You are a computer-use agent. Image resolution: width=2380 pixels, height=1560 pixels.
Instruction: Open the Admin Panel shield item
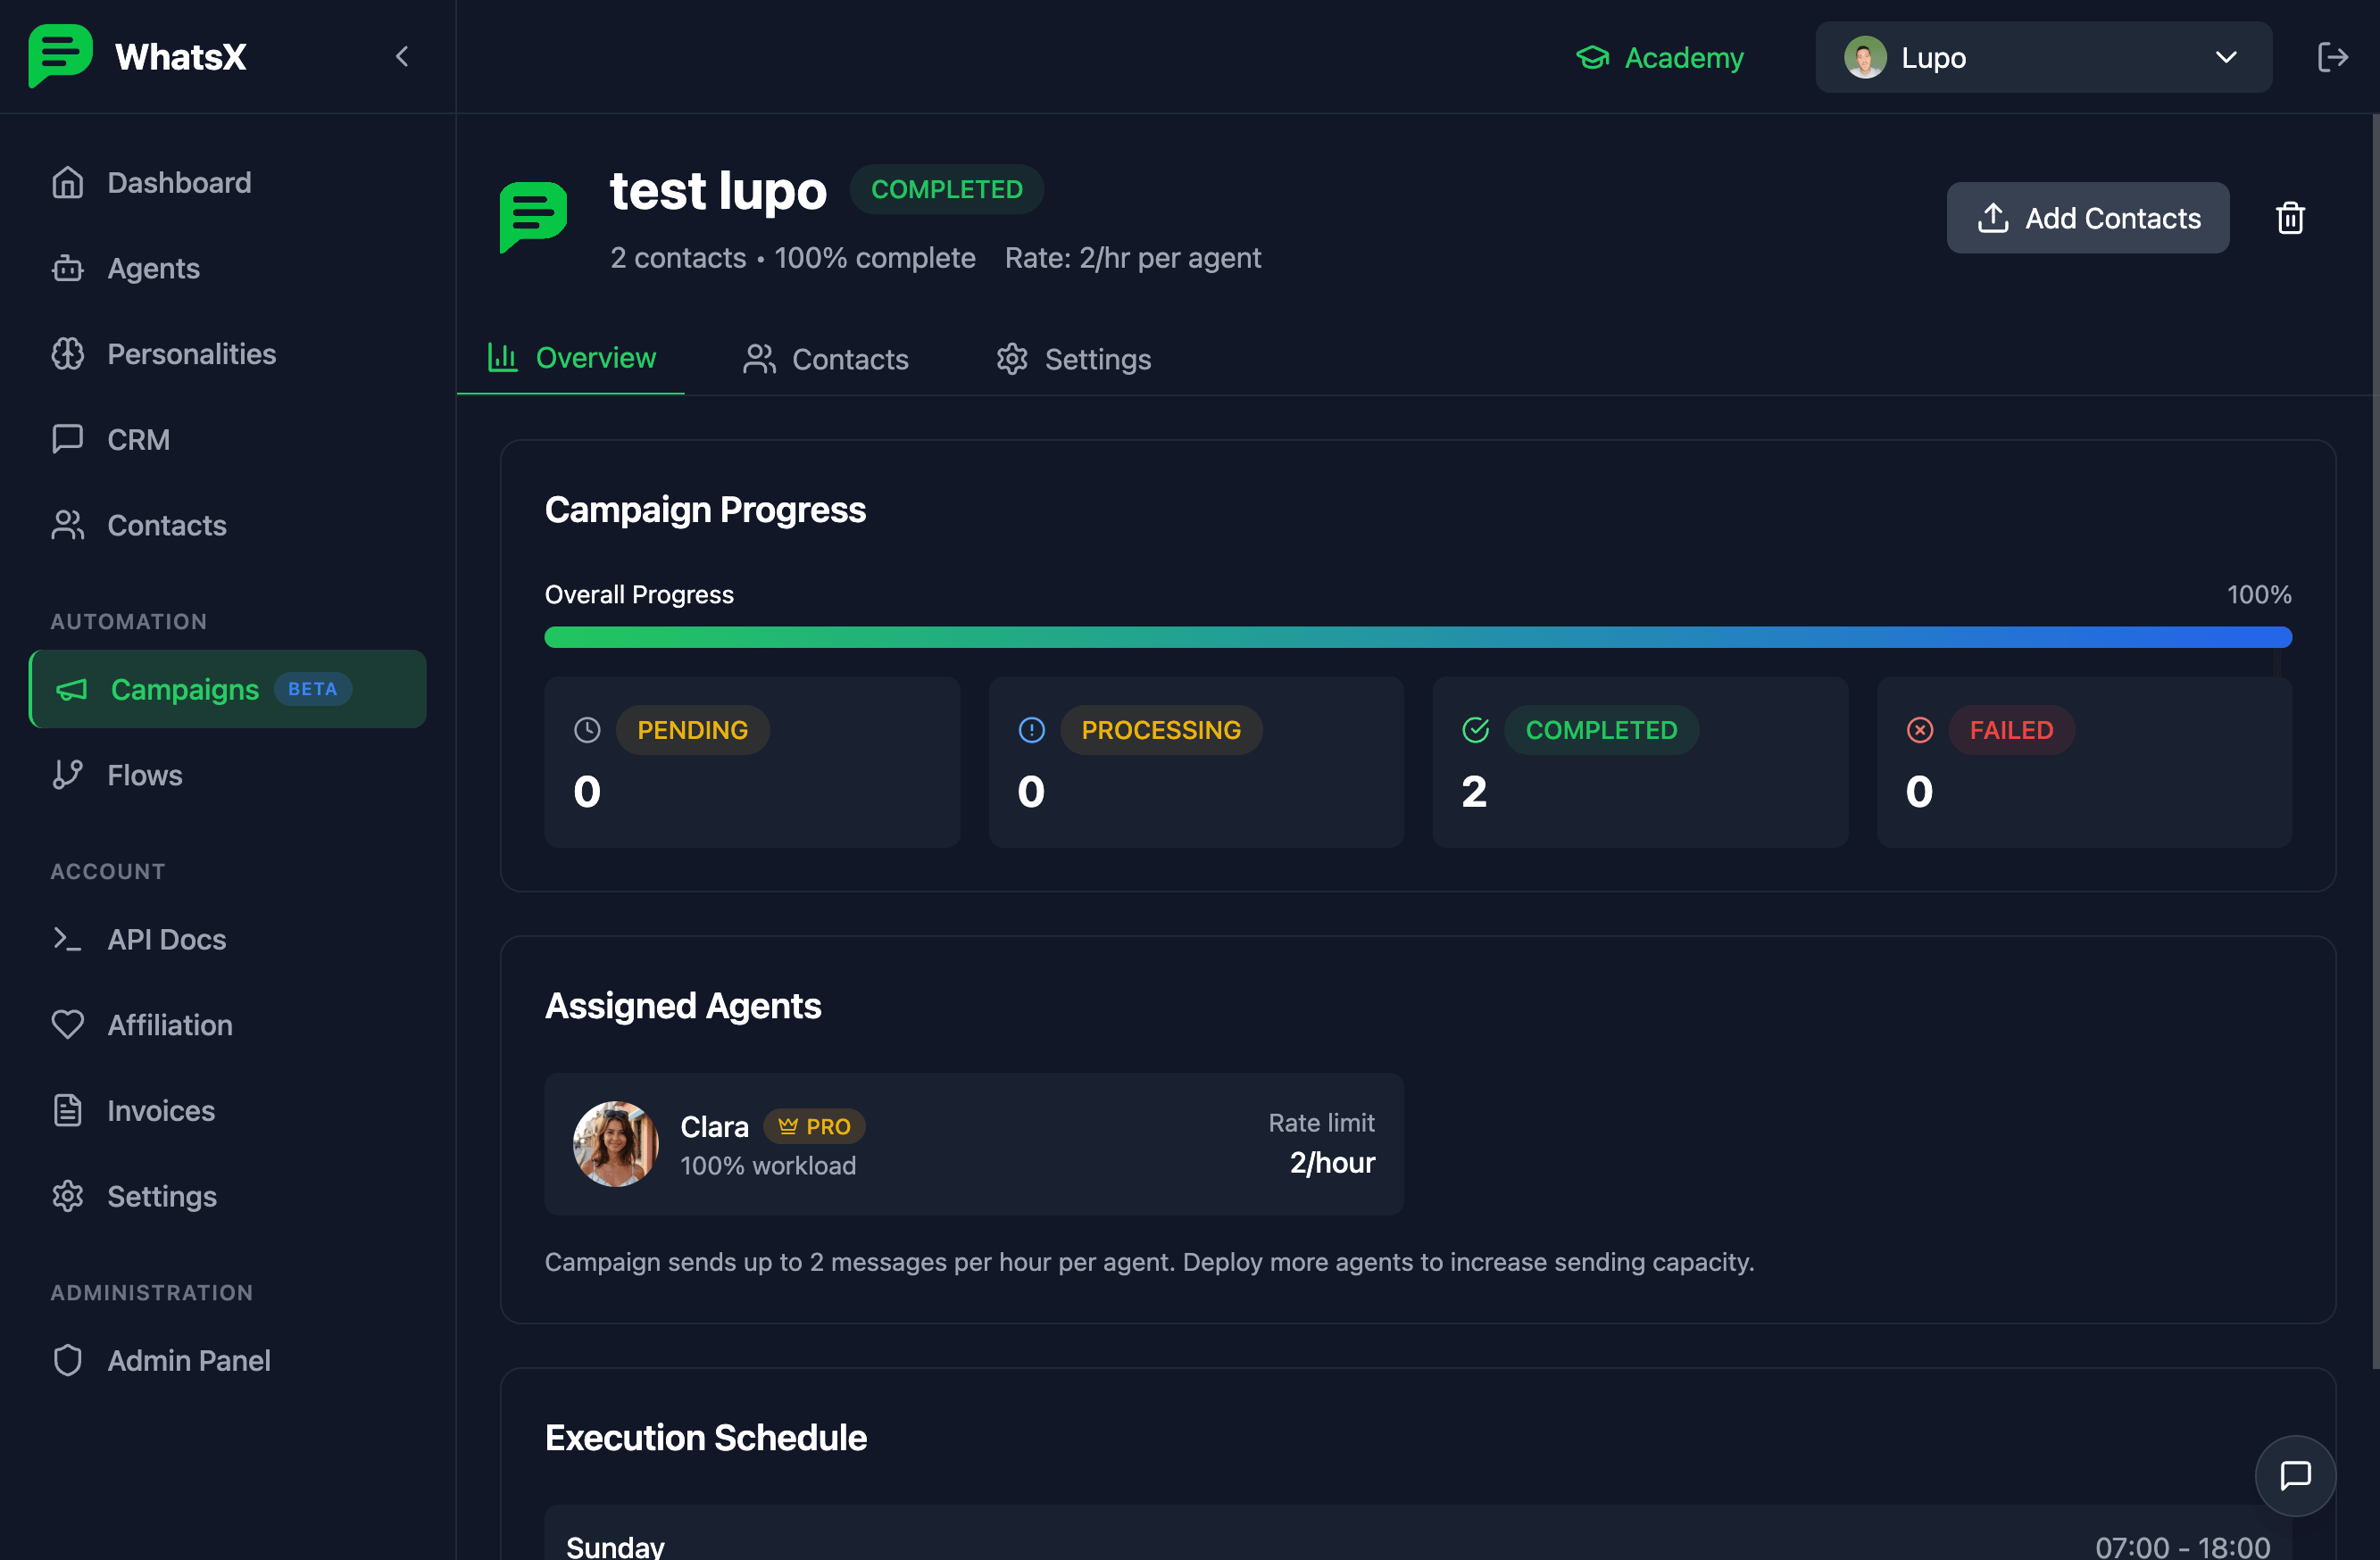click(x=188, y=1360)
